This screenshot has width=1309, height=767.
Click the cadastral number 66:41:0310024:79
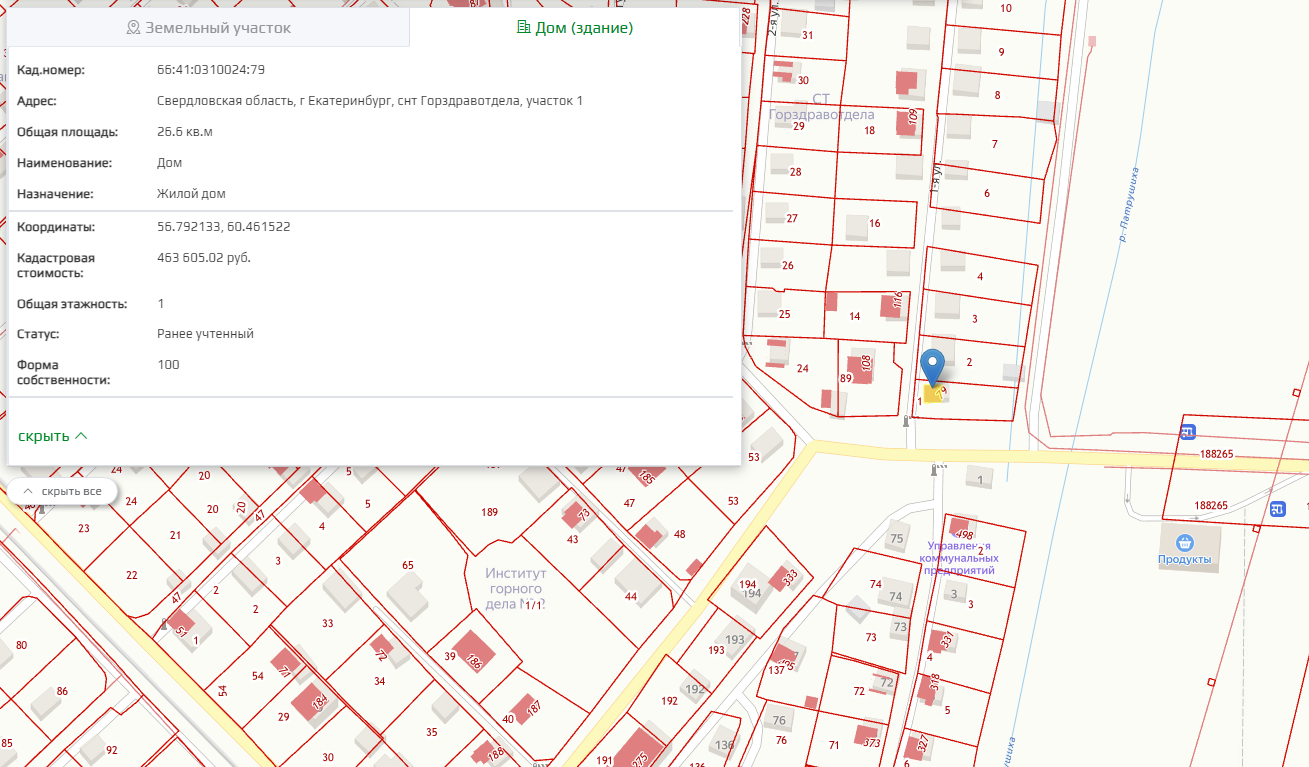point(211,70)
